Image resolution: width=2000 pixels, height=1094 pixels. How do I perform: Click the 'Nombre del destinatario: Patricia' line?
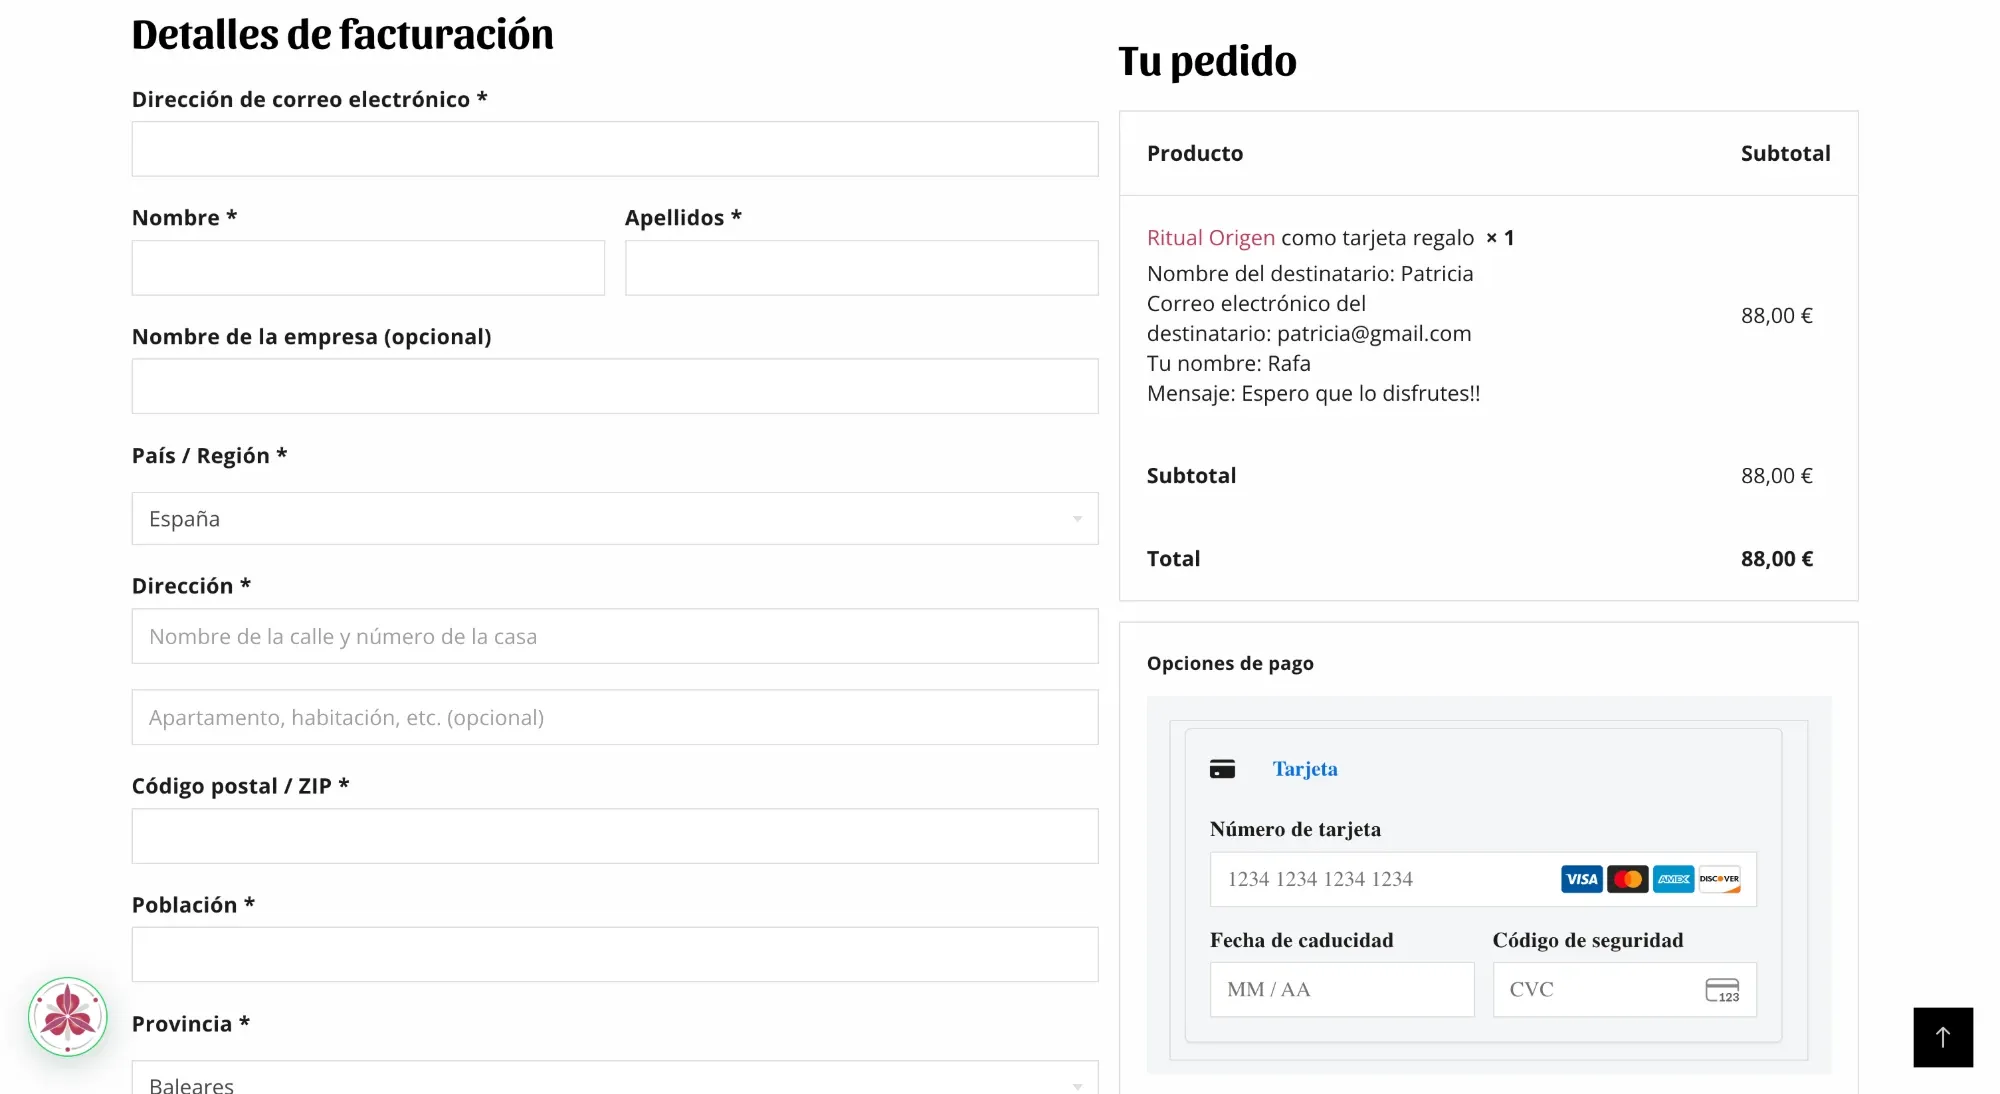1310,274
